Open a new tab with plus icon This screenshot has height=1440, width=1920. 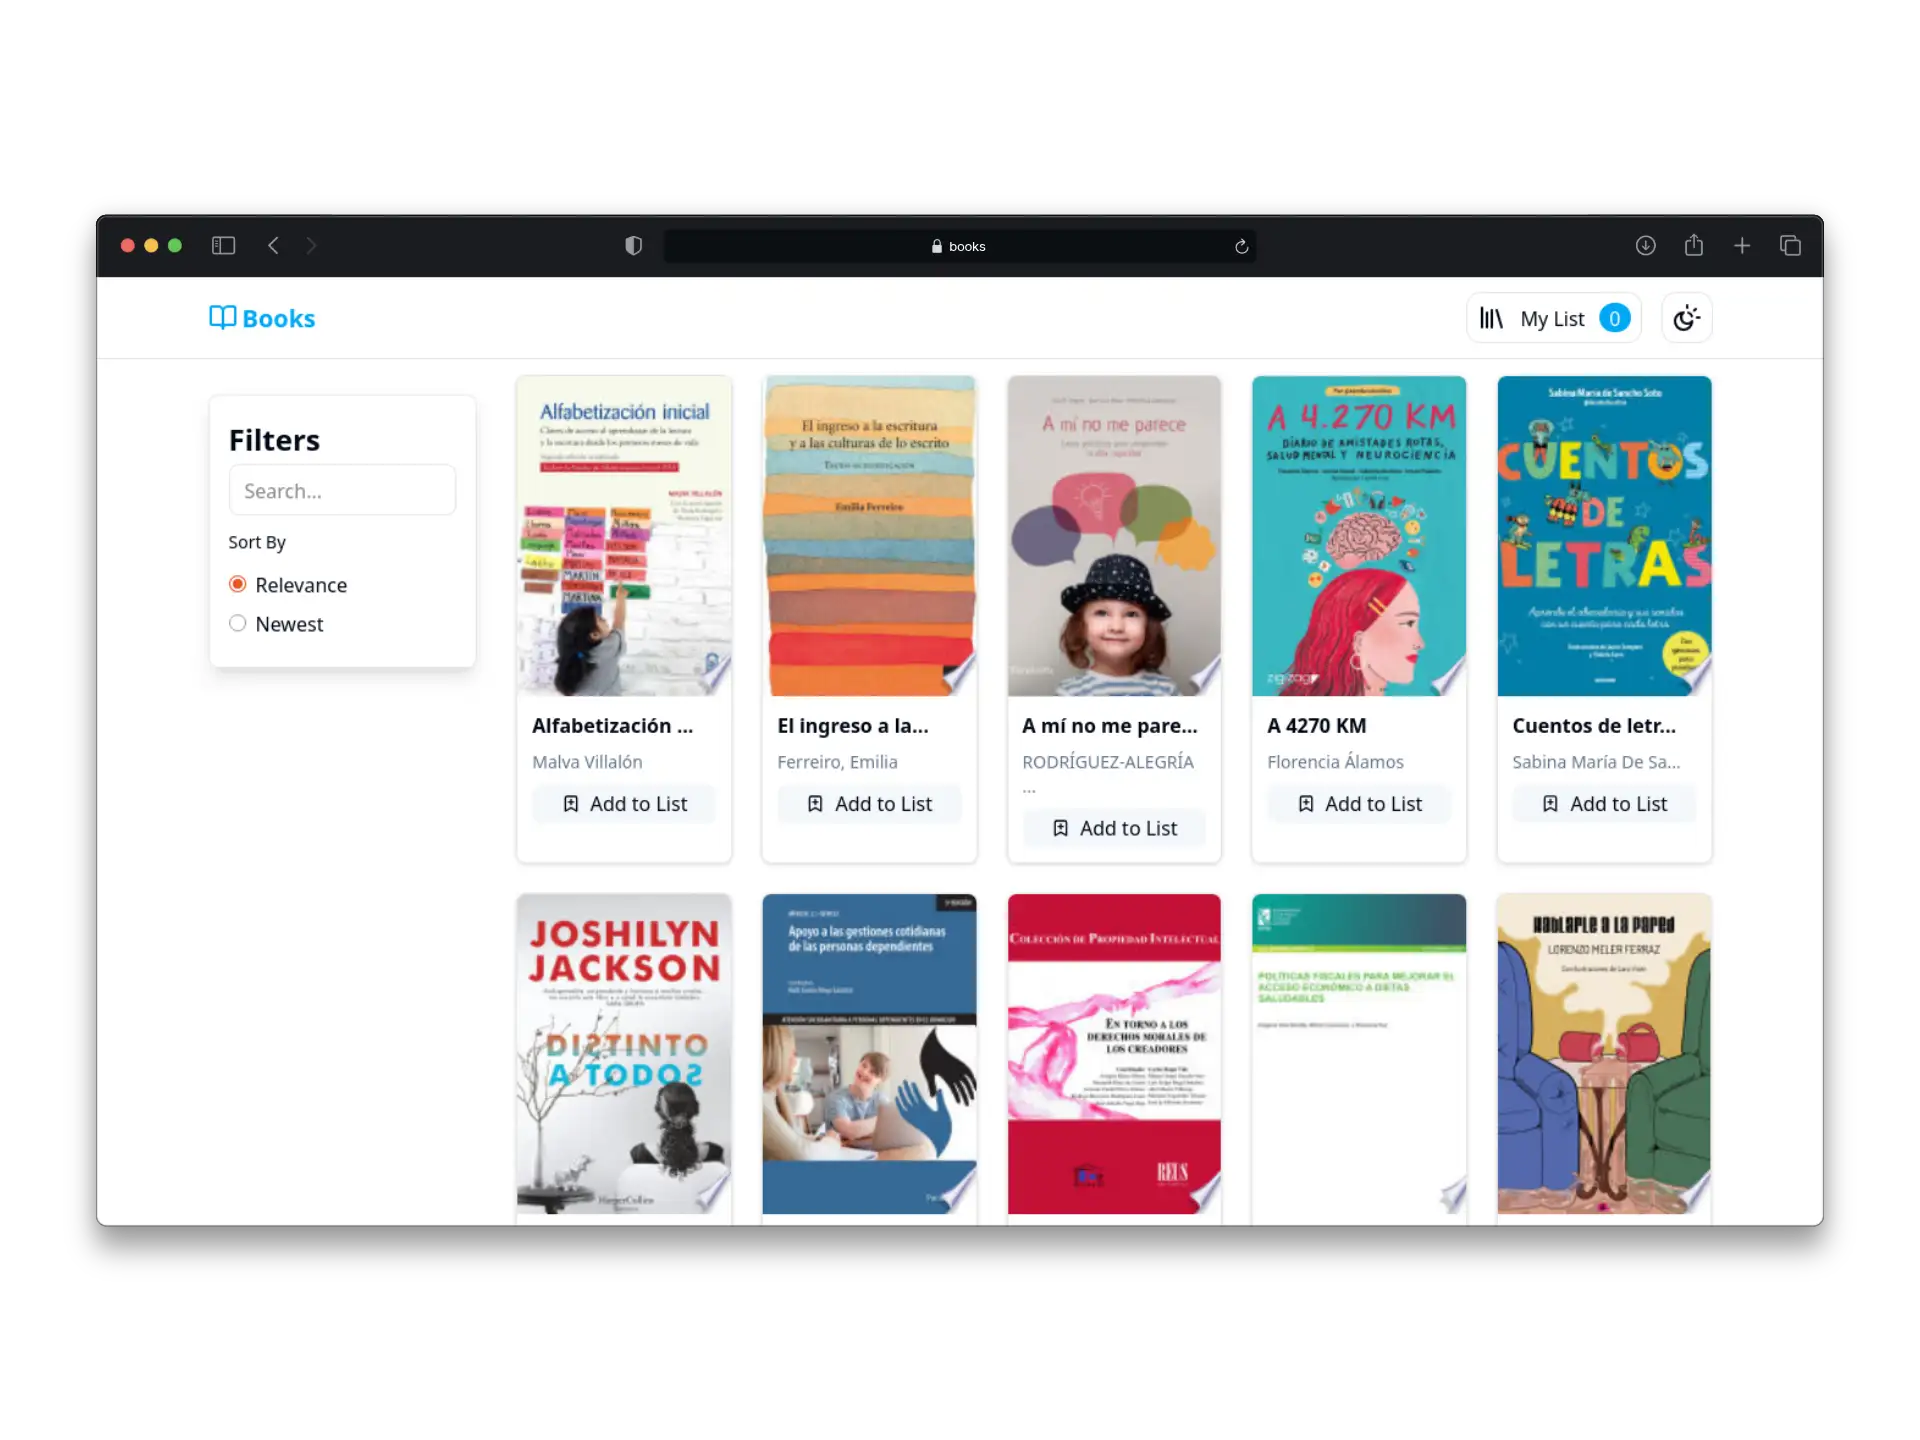(x=1742, y=246)
